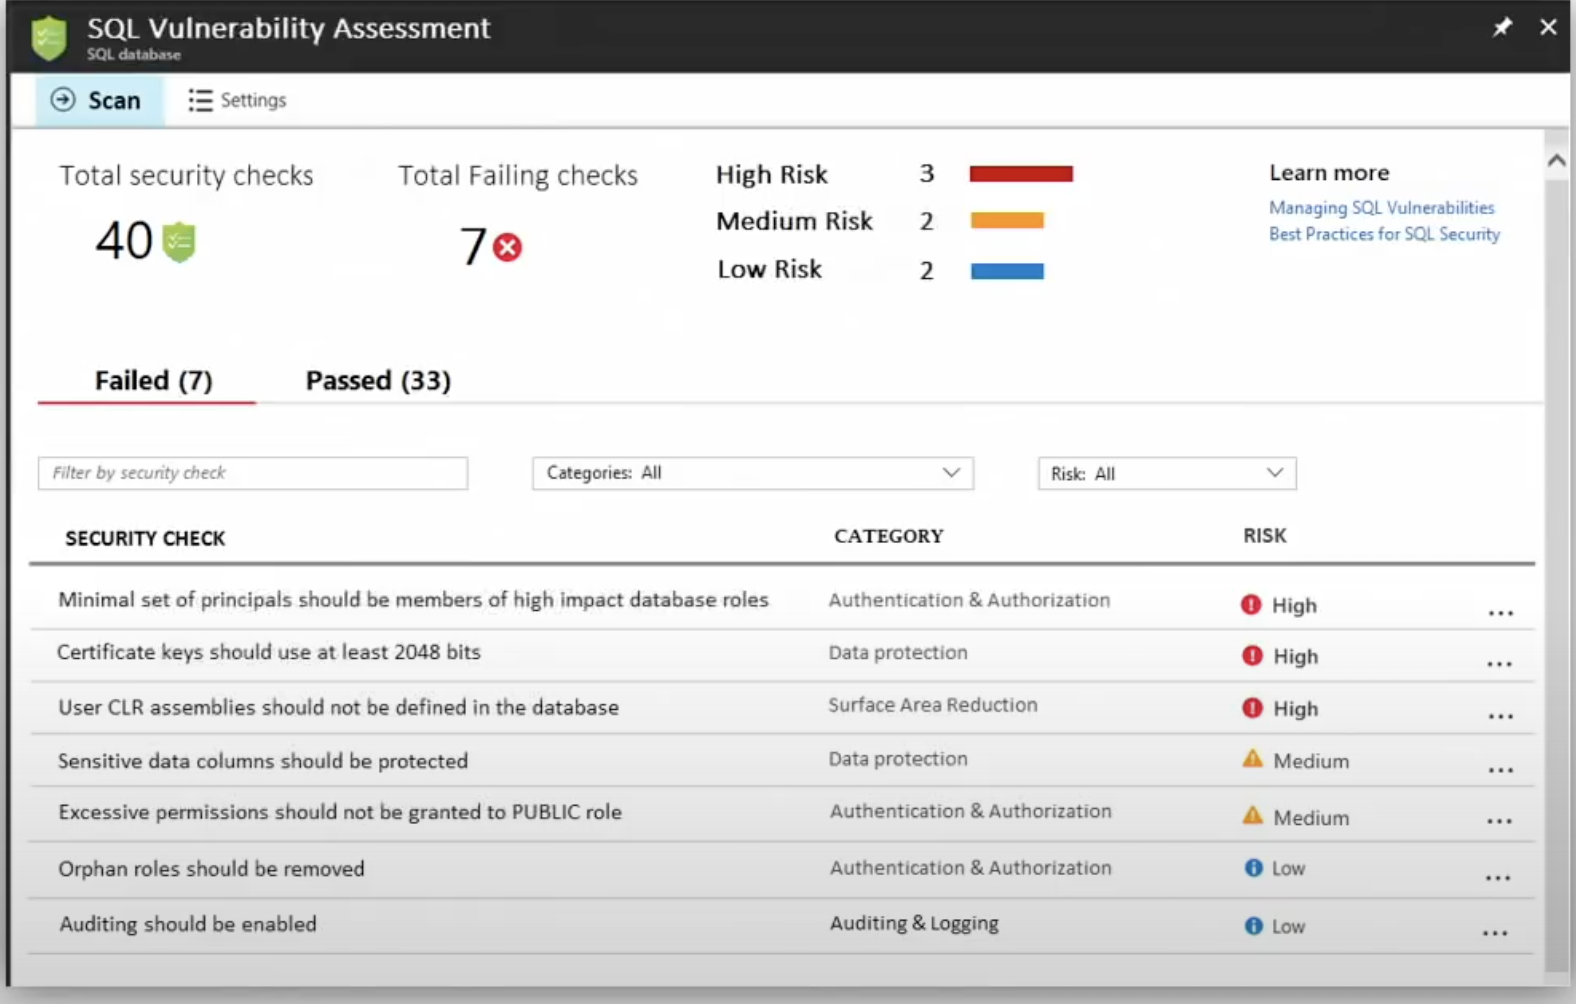Open the Risk: All dropdown
The width and height of the screenshot is (1576, 1004).
1167,473
